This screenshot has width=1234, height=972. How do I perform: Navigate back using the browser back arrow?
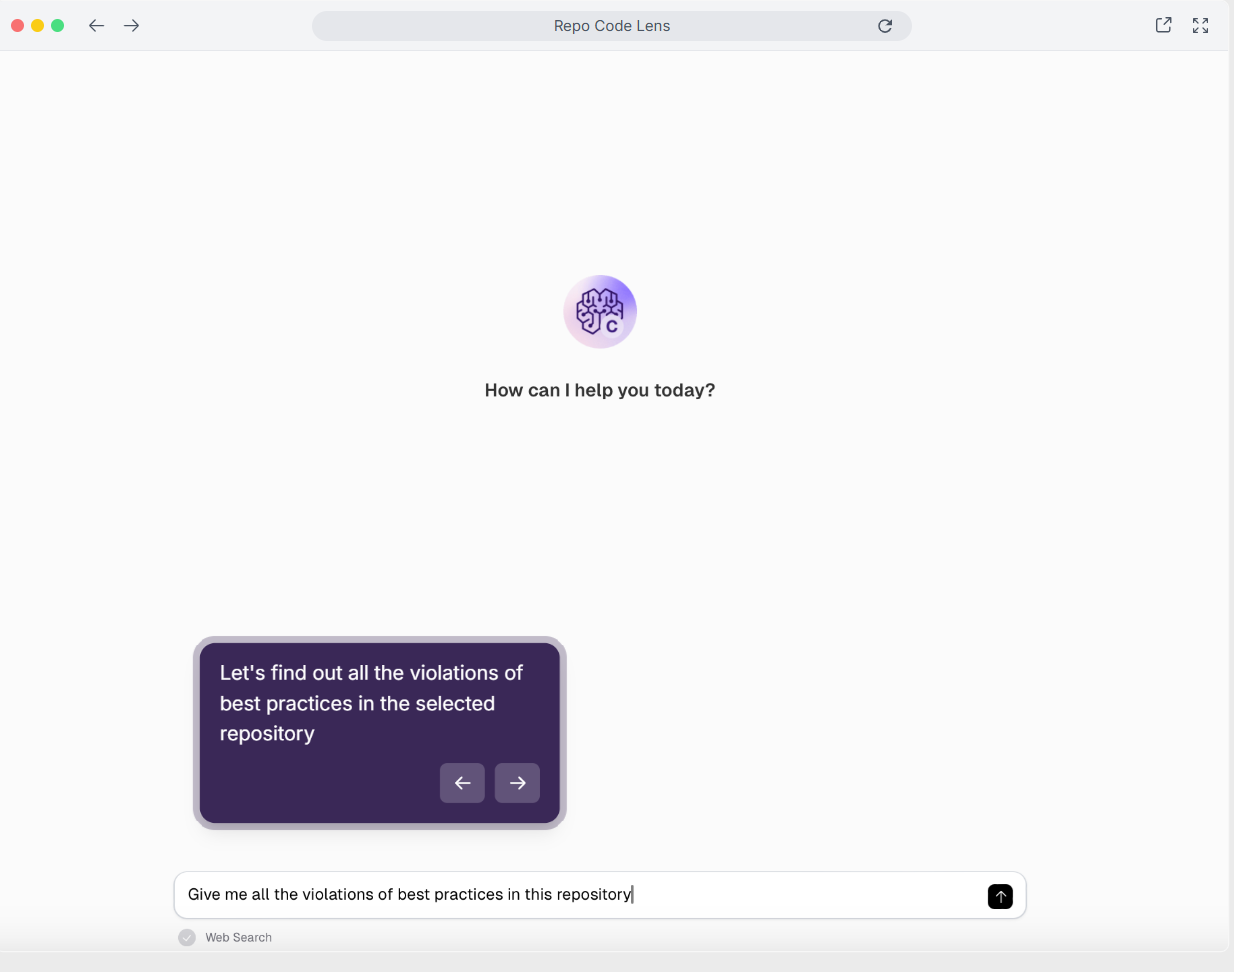pyautogui.click(x=96, y=26)
